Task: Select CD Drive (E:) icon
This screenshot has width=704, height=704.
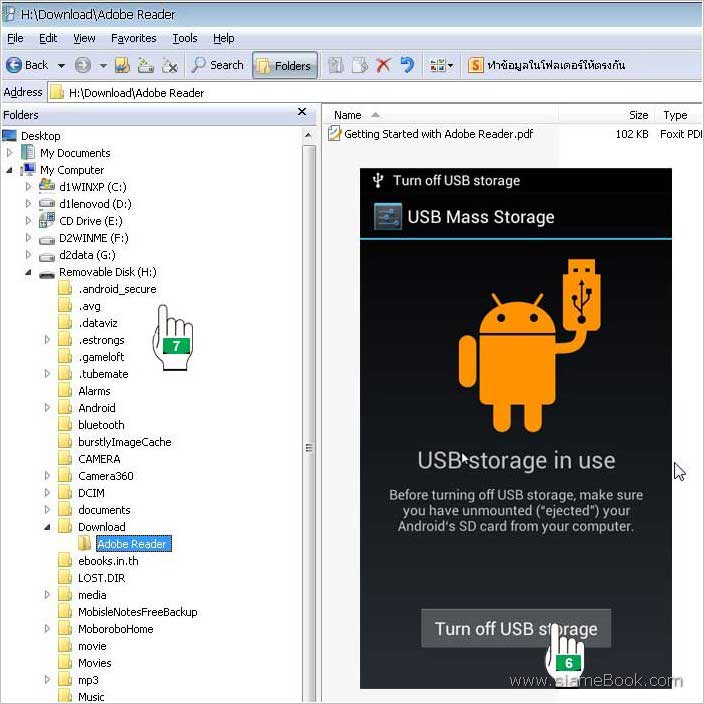Action: click(47, 220)
